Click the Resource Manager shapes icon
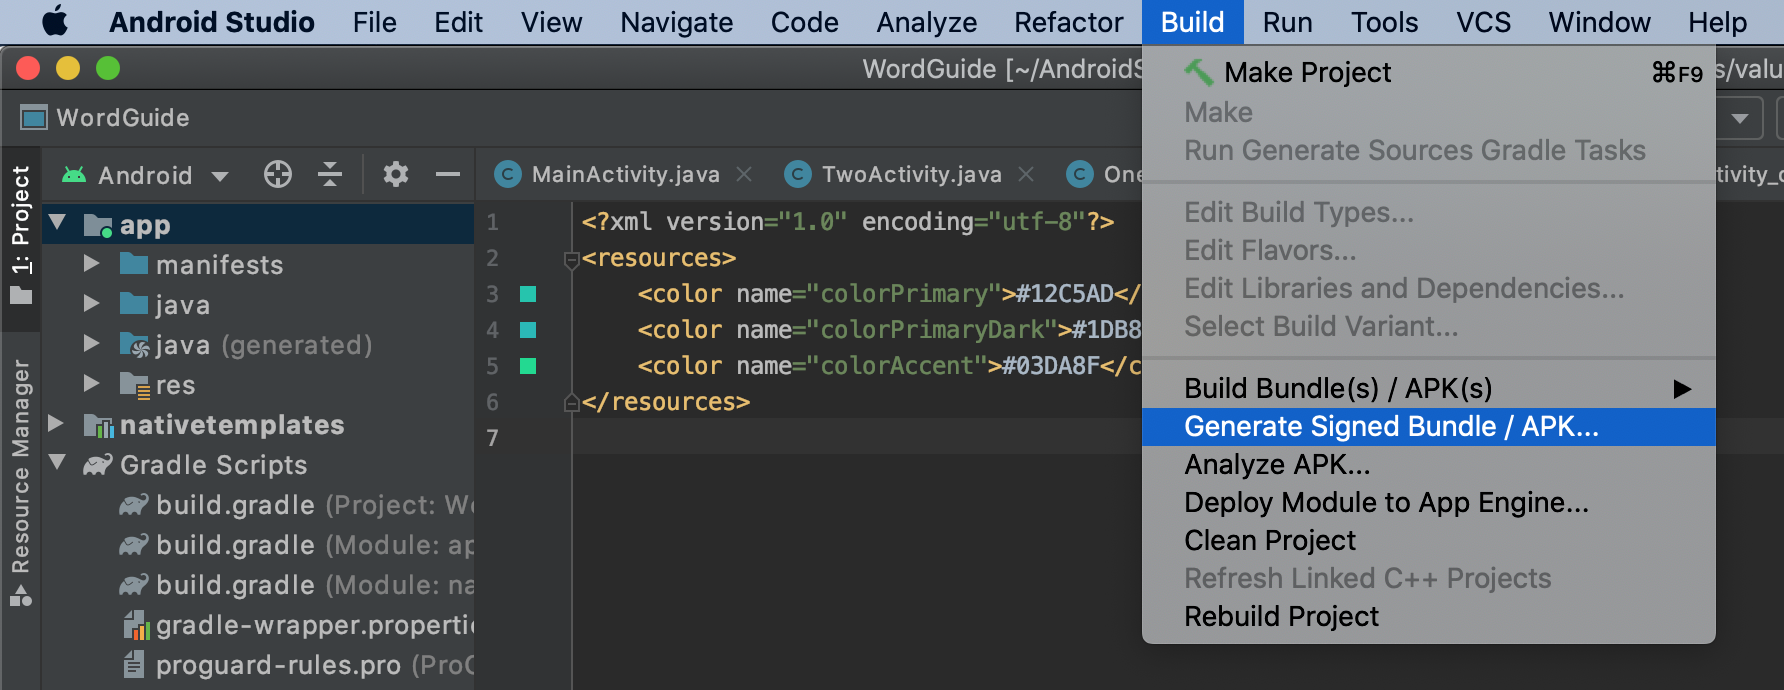The height and width of the screenshot is (690, 1784). coord(21,596)
